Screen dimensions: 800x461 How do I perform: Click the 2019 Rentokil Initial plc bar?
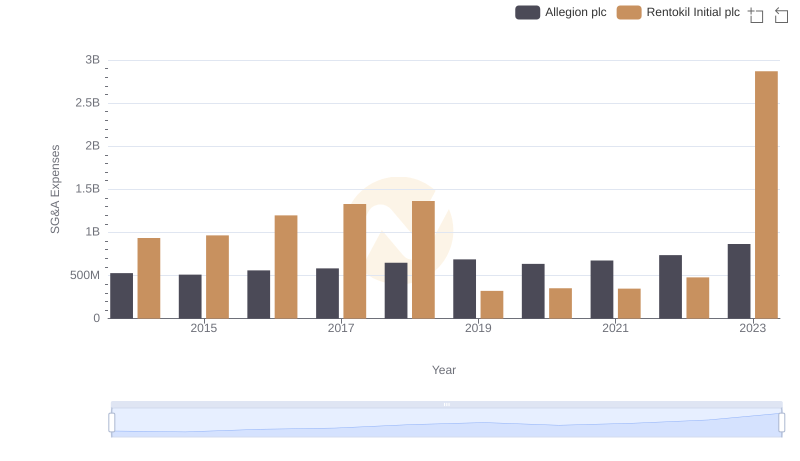pyautogui.click(x=492, y=304)
